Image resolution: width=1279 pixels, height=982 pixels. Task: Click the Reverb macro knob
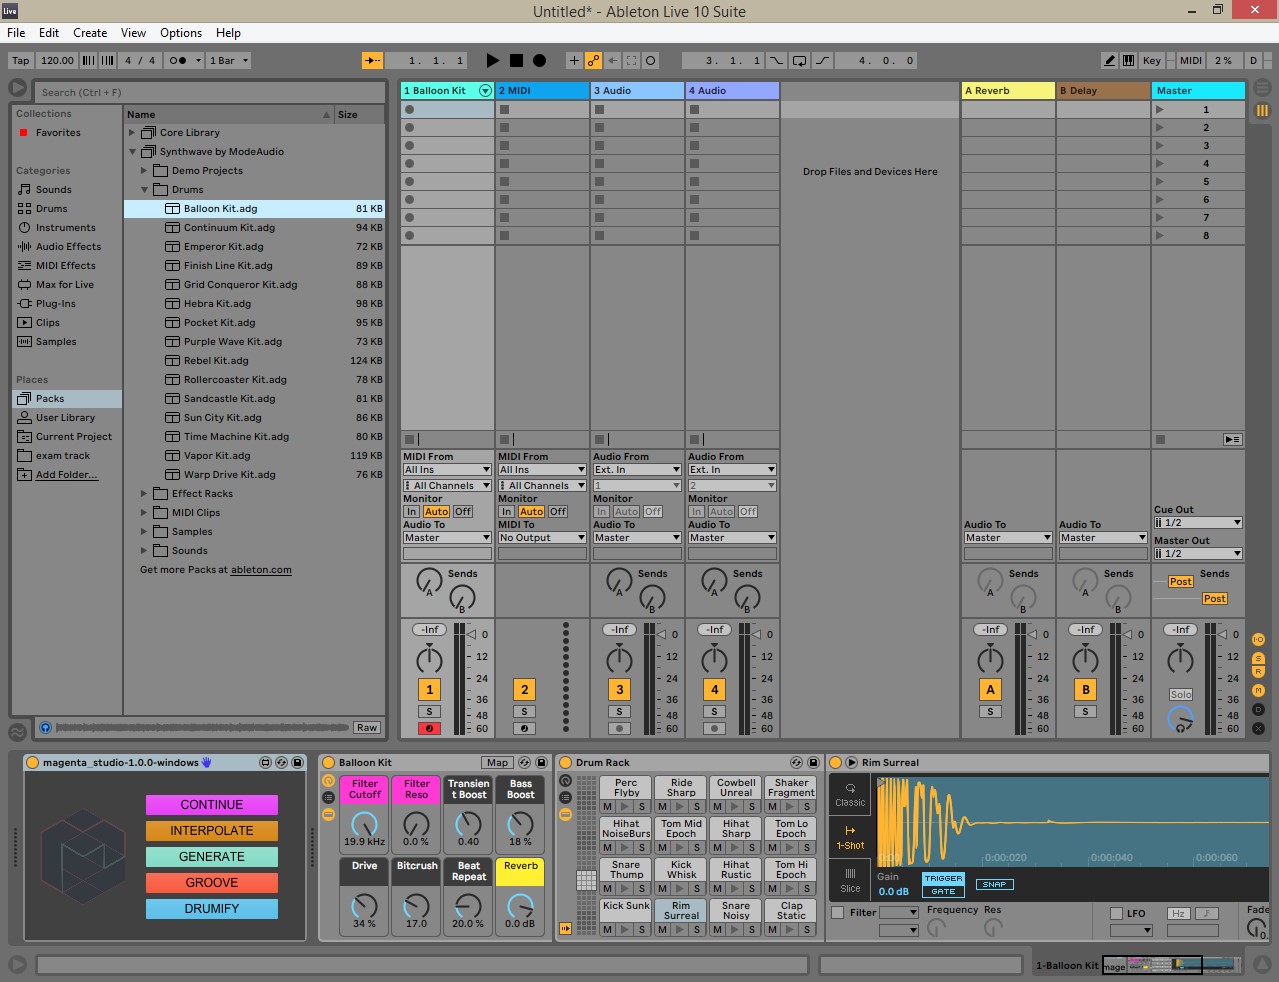pos(520,906)
